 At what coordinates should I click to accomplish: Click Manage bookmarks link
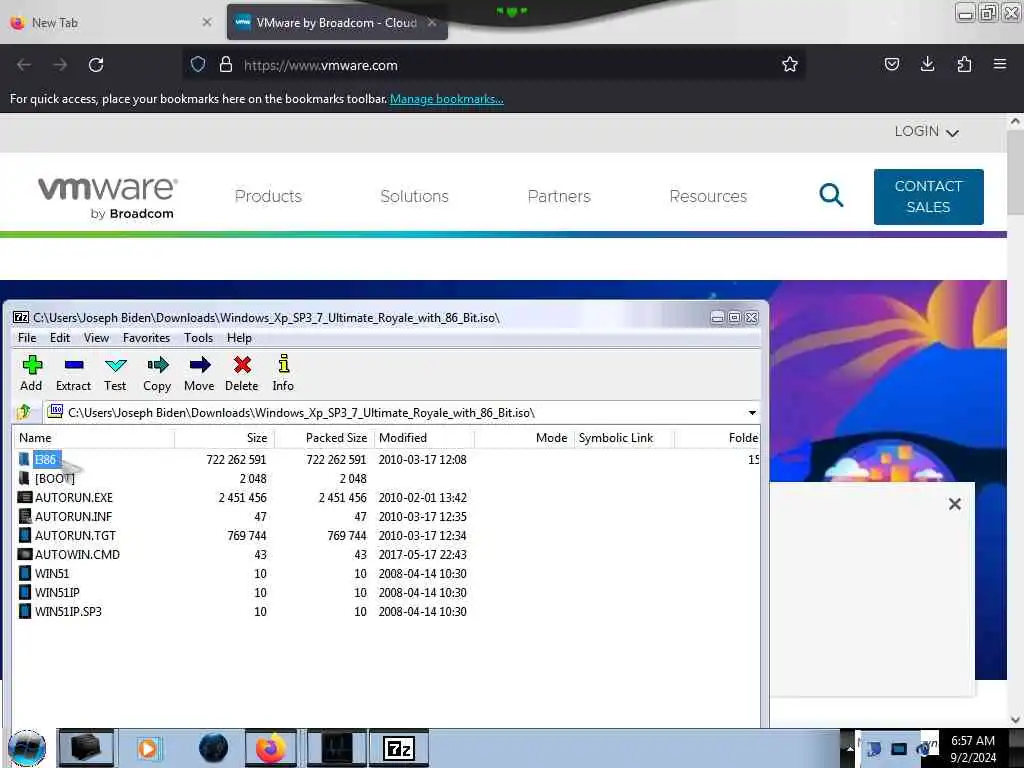(x=447, y=99)
